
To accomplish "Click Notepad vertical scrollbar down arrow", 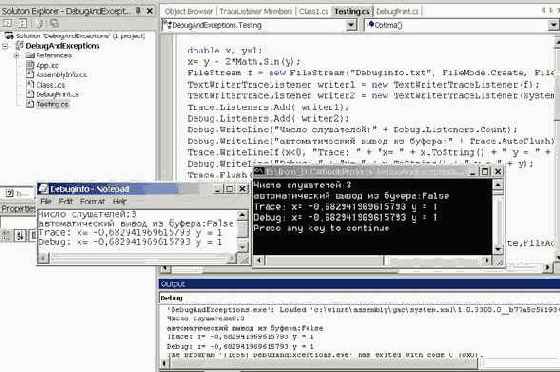I will 242,246.
